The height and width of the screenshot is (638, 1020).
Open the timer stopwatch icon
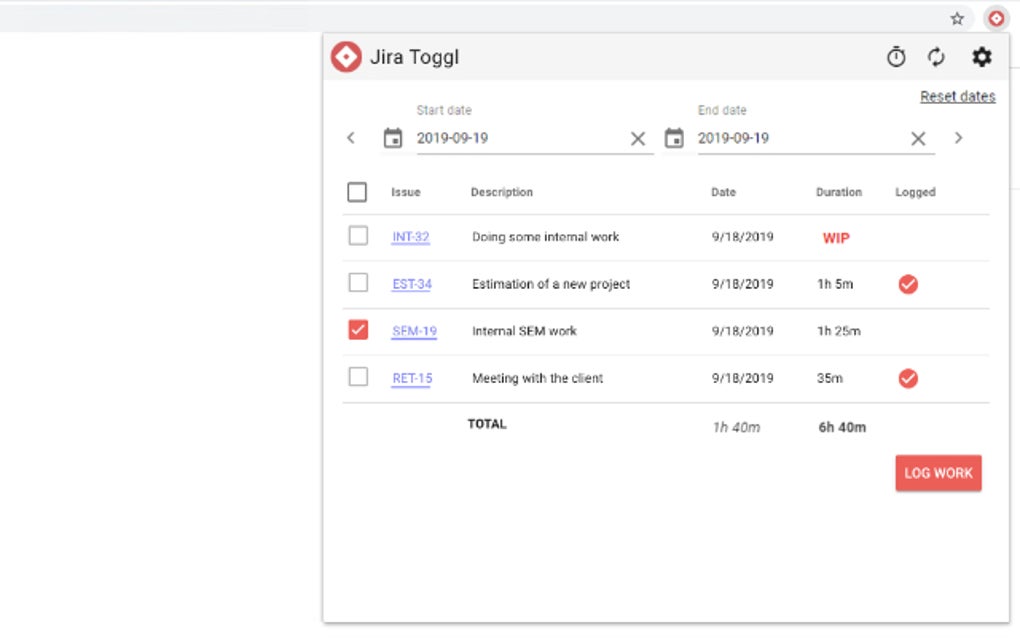pos(896,58)
